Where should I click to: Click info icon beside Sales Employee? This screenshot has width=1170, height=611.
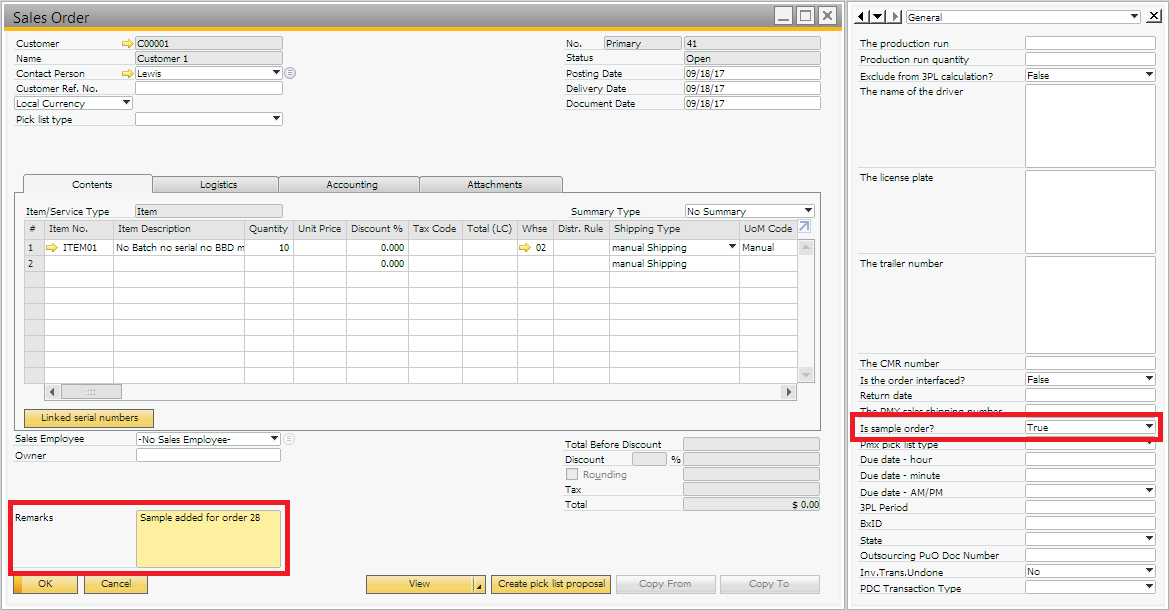pos(289,439)
